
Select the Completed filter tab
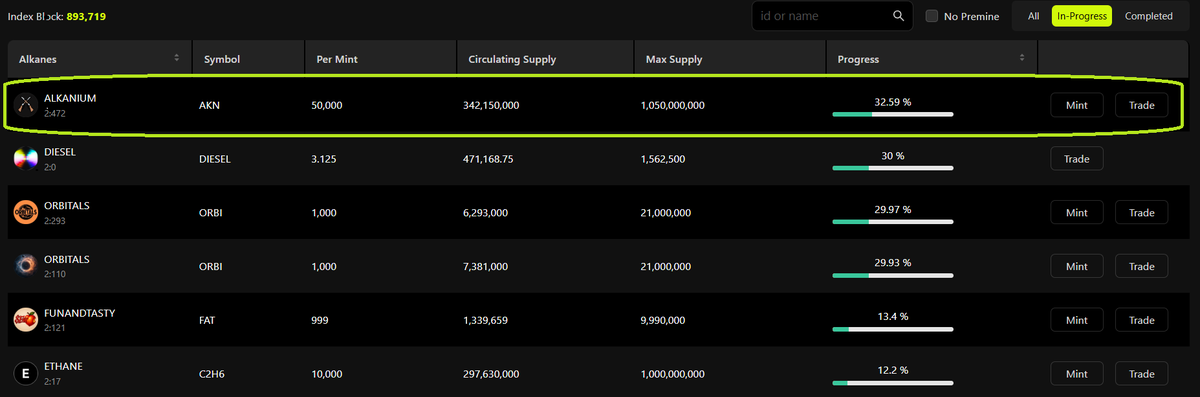(x=1149, y=16)
